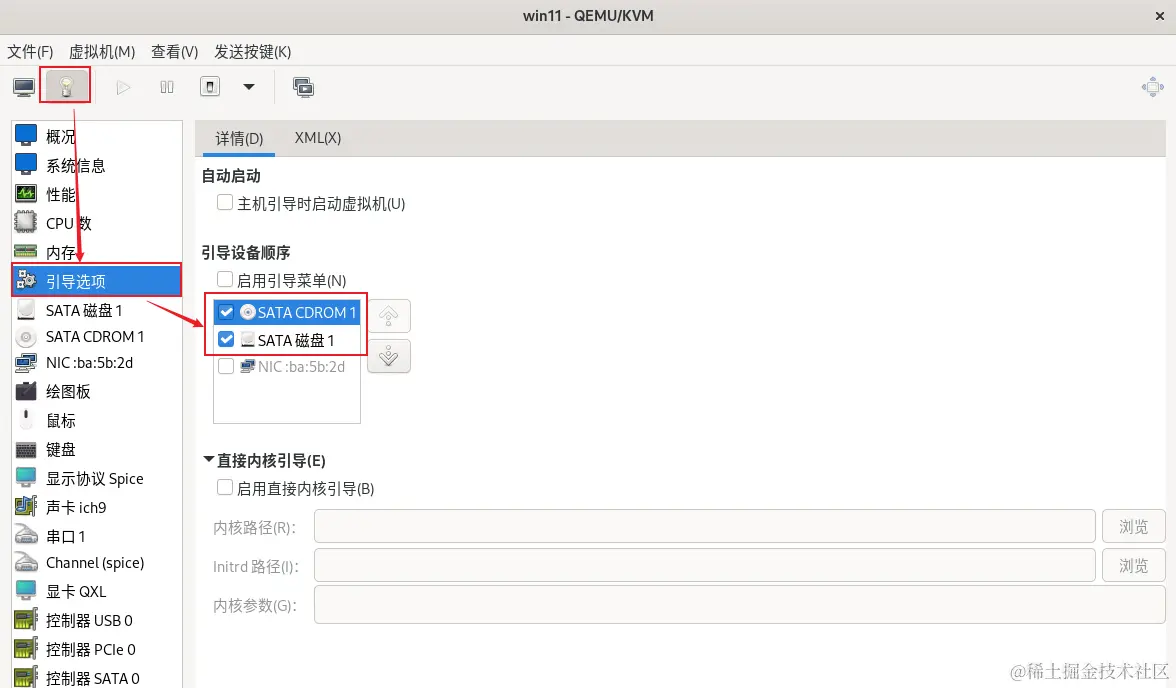Select 串口 1 in hardware list
Image resolution: width=1176 pixels, height=688 pixels.
pos(97,536)
